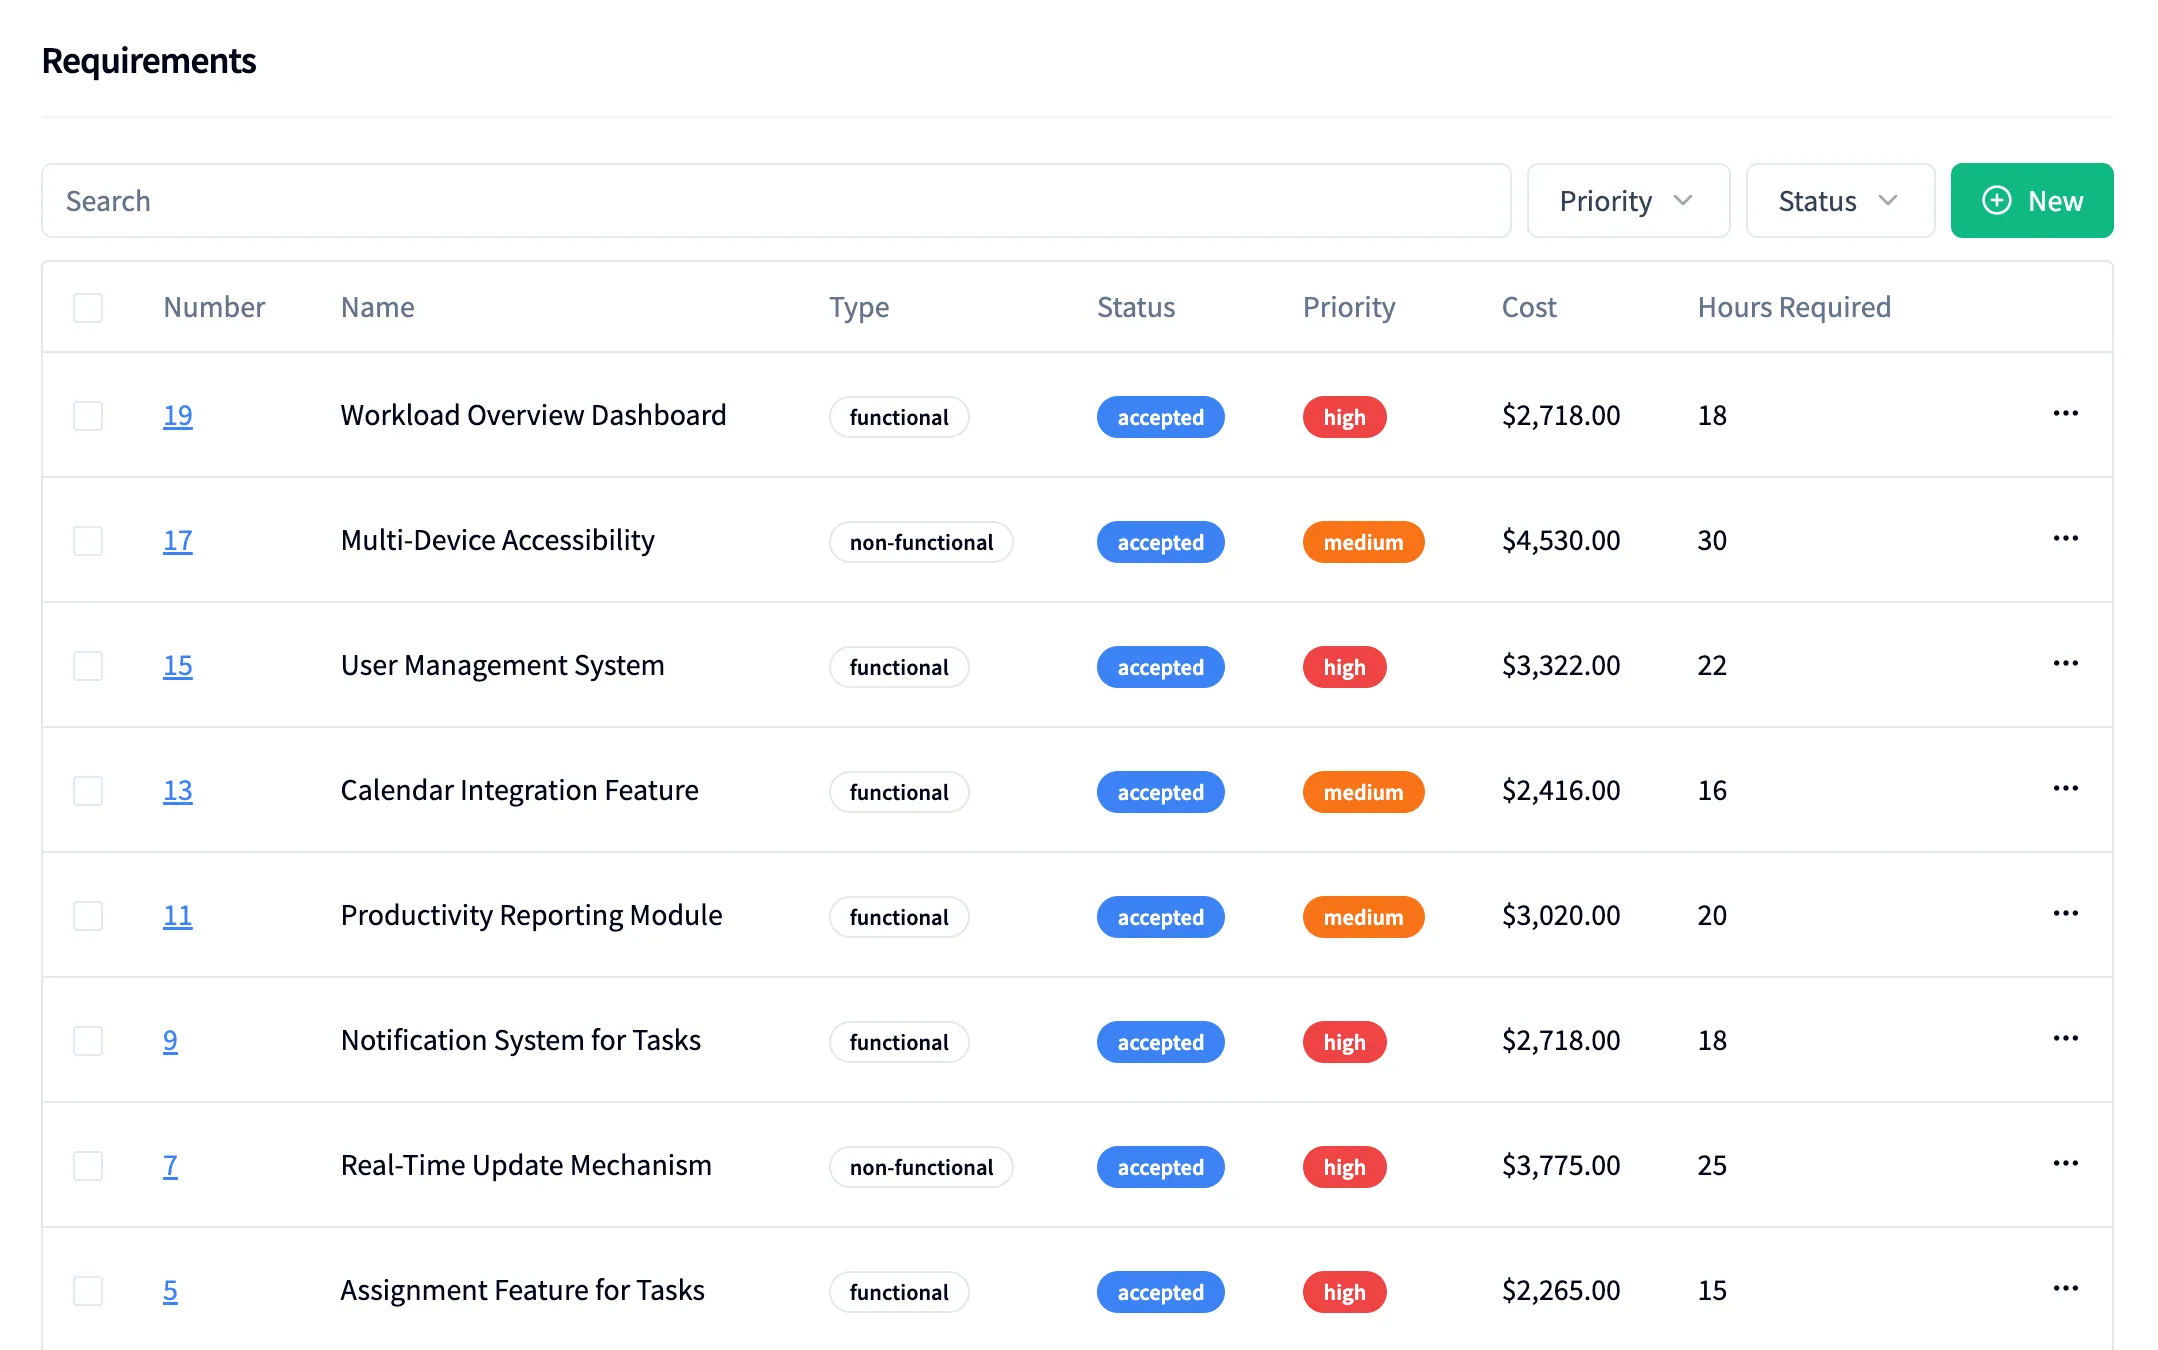2158x1350 pixels.
Task: Select the checkbox for requirement 13
Action: 88,791
